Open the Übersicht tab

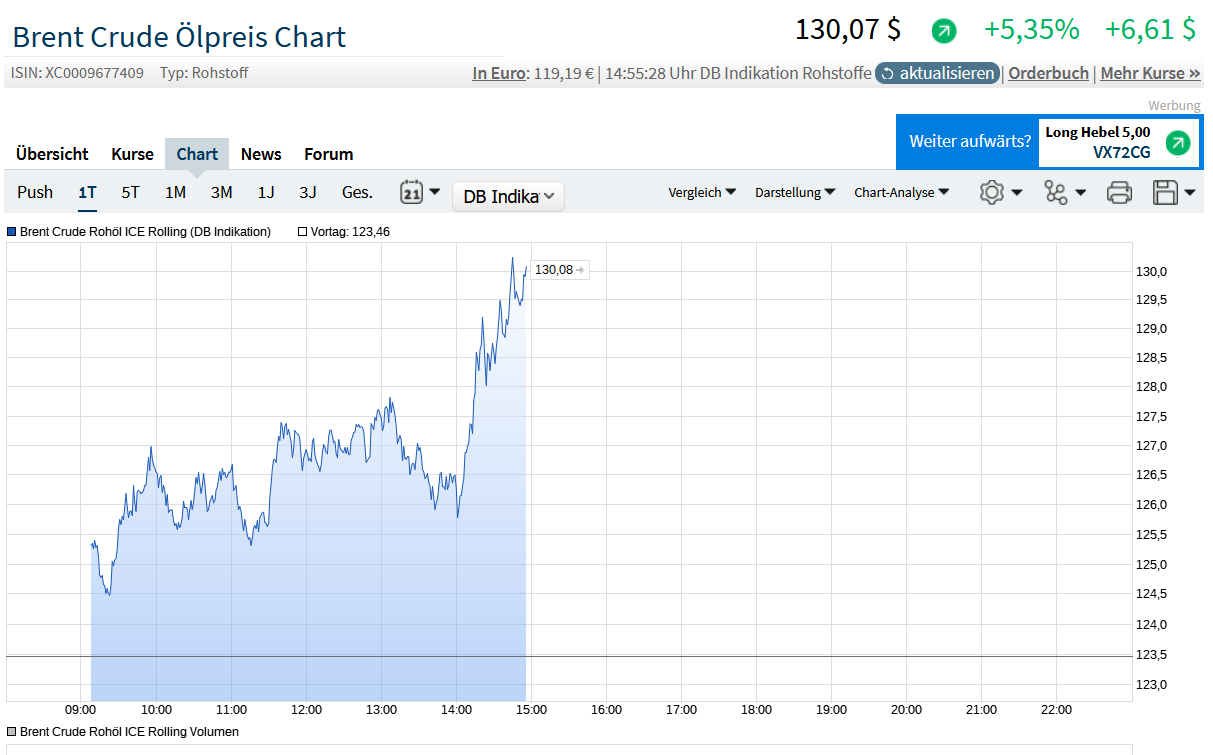click(52, 154)
